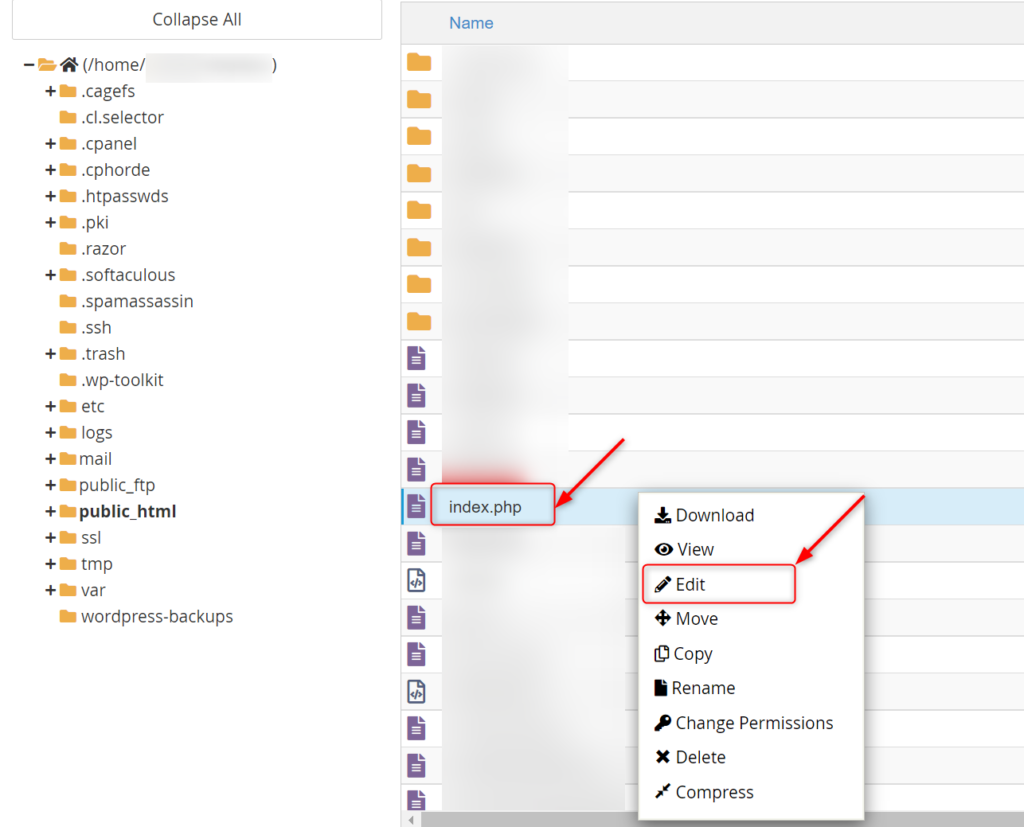Click the Download icon in the context menu
1024x827 pixels.
coord(662,514)
